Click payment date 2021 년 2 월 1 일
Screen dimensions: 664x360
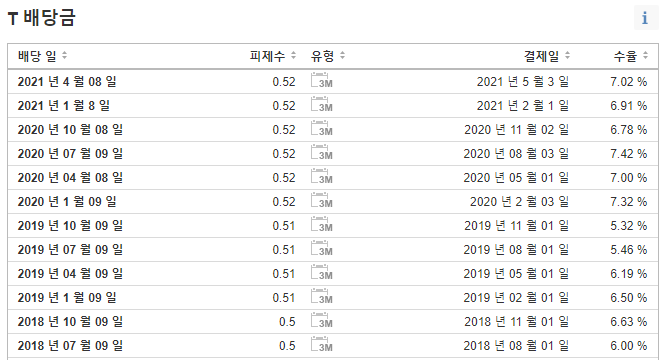point(523,105)
